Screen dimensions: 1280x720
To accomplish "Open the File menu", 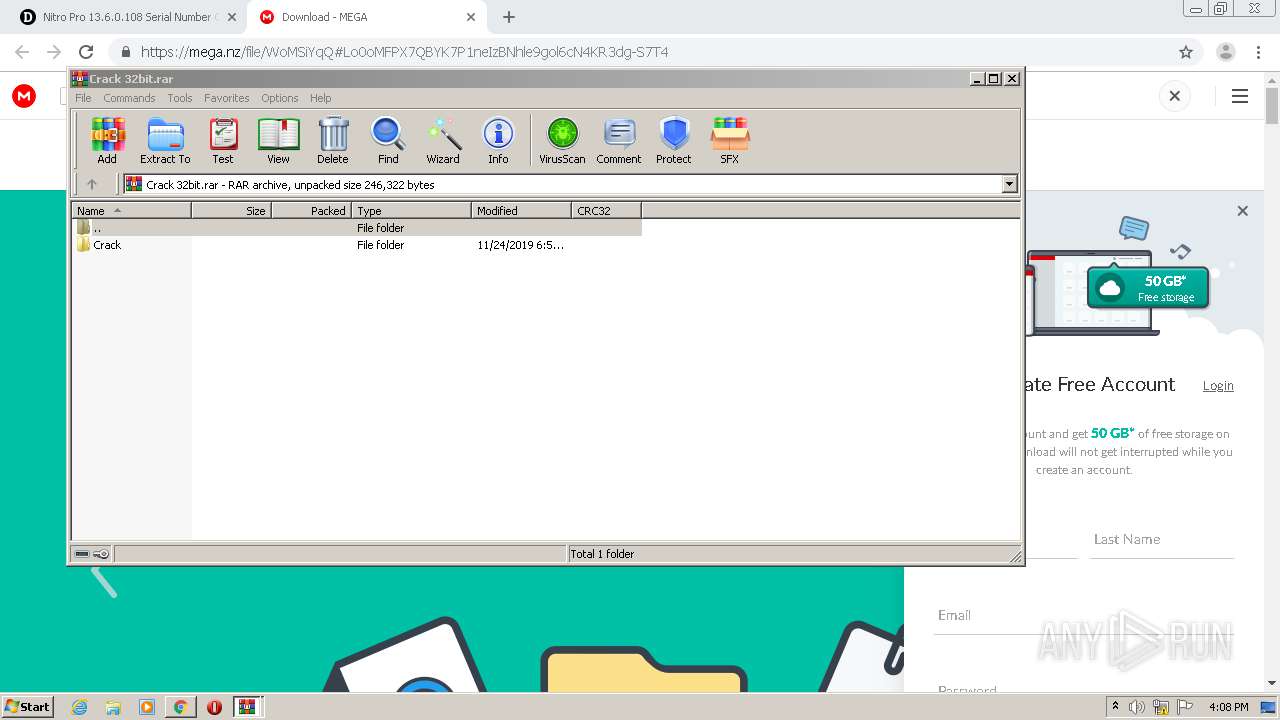I will (x=83, y=98).
